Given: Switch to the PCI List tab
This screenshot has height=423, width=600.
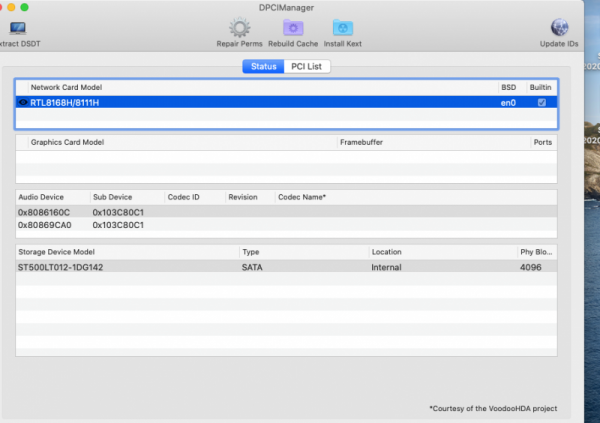Looking at the screenshot, I should click(x=308, y=66).
